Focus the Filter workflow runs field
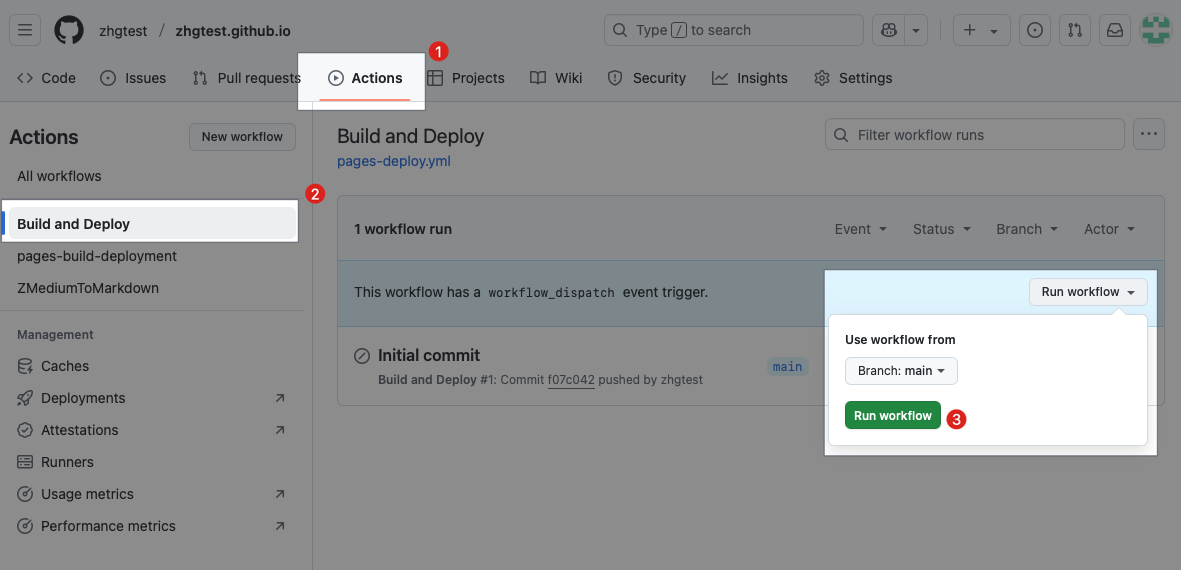 (x=985, y=135)
